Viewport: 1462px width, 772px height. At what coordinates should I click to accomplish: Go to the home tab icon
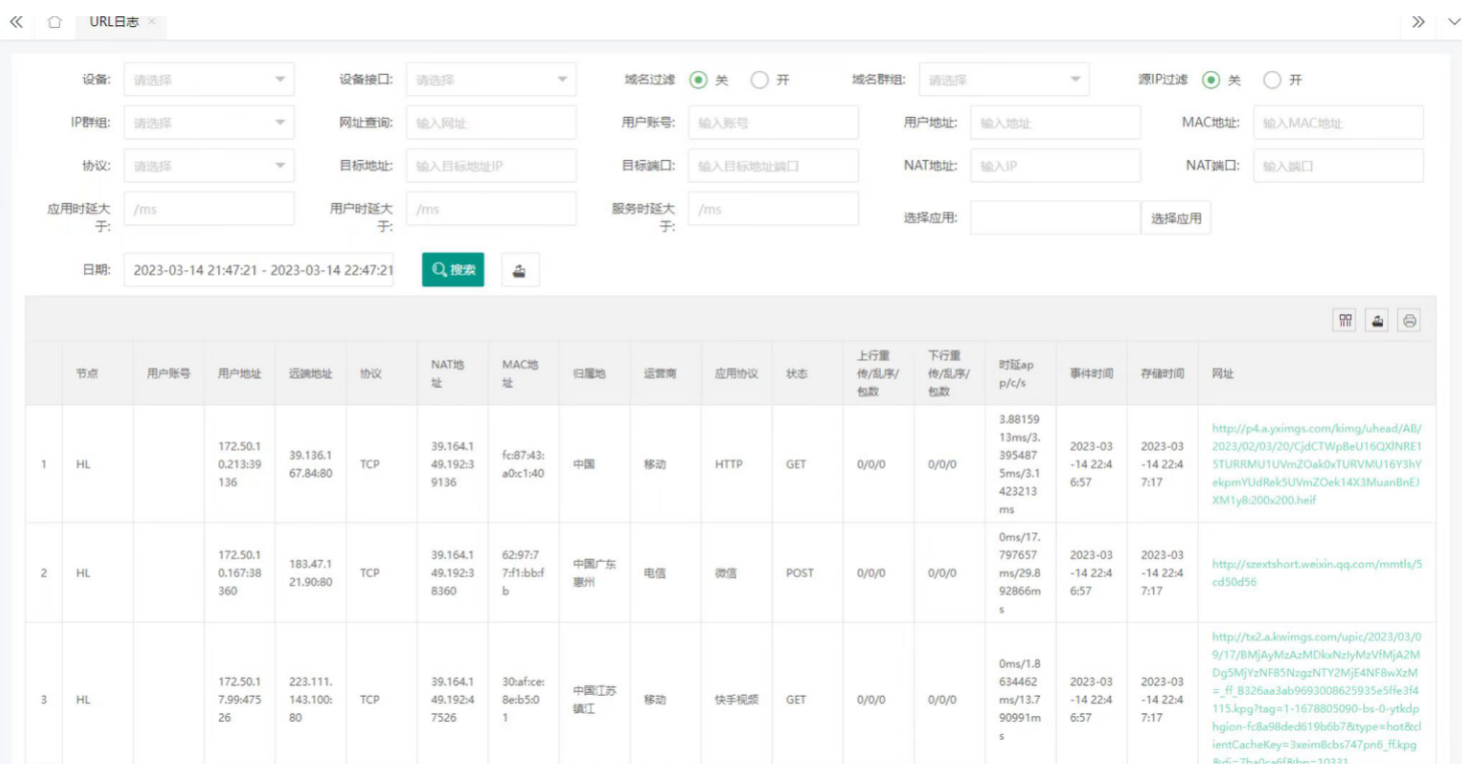(x=55, y=21)
